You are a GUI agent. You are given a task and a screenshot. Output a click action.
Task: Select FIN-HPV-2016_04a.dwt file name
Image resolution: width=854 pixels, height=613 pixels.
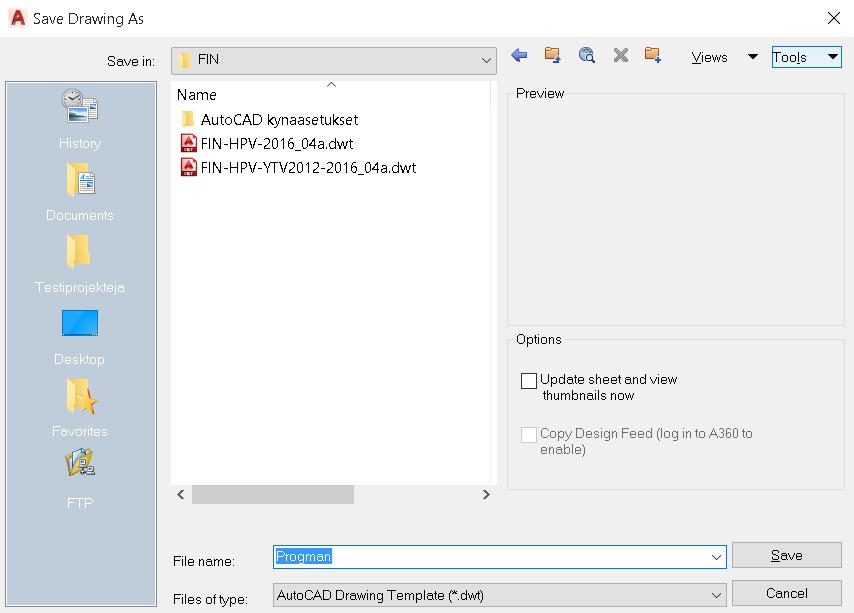tap(277, 144)
